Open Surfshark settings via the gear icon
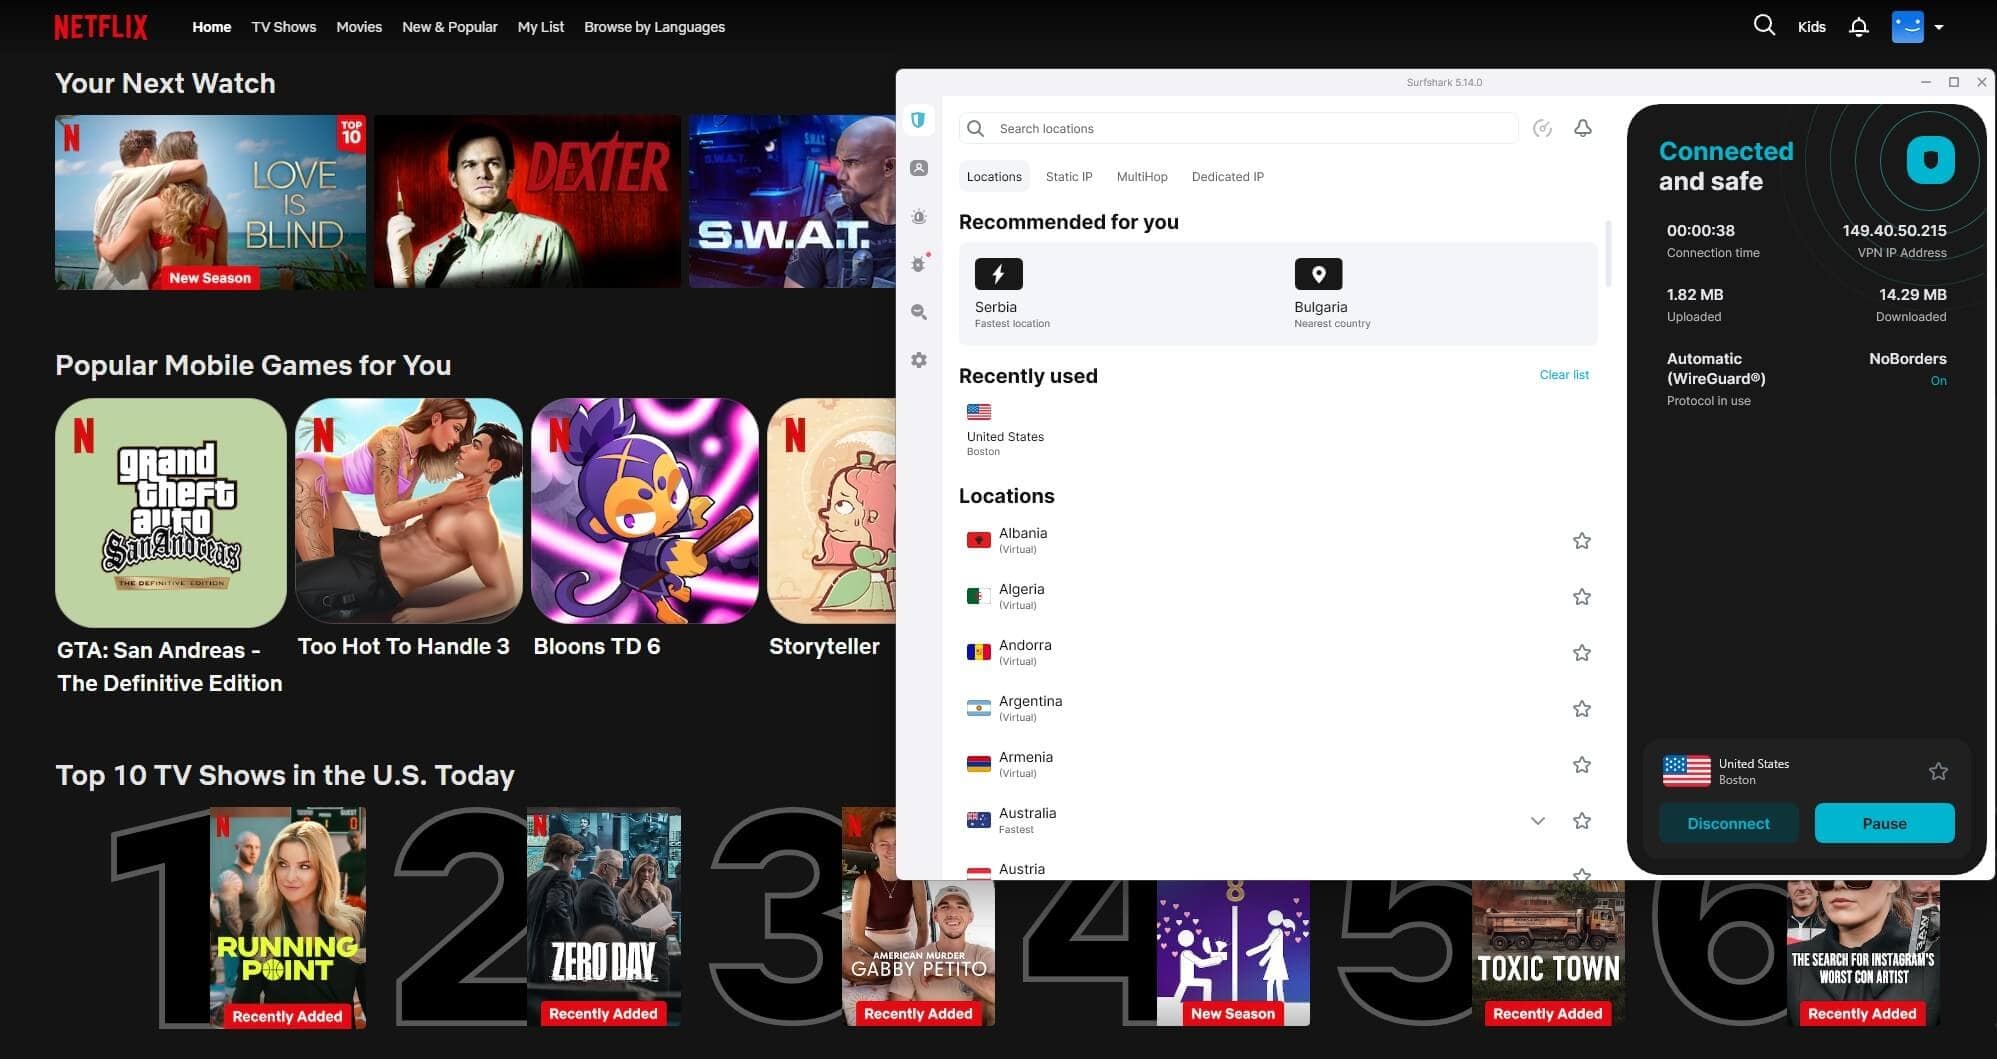Viewport: 1997px width, 1059px height. click(x=918, y=360)
